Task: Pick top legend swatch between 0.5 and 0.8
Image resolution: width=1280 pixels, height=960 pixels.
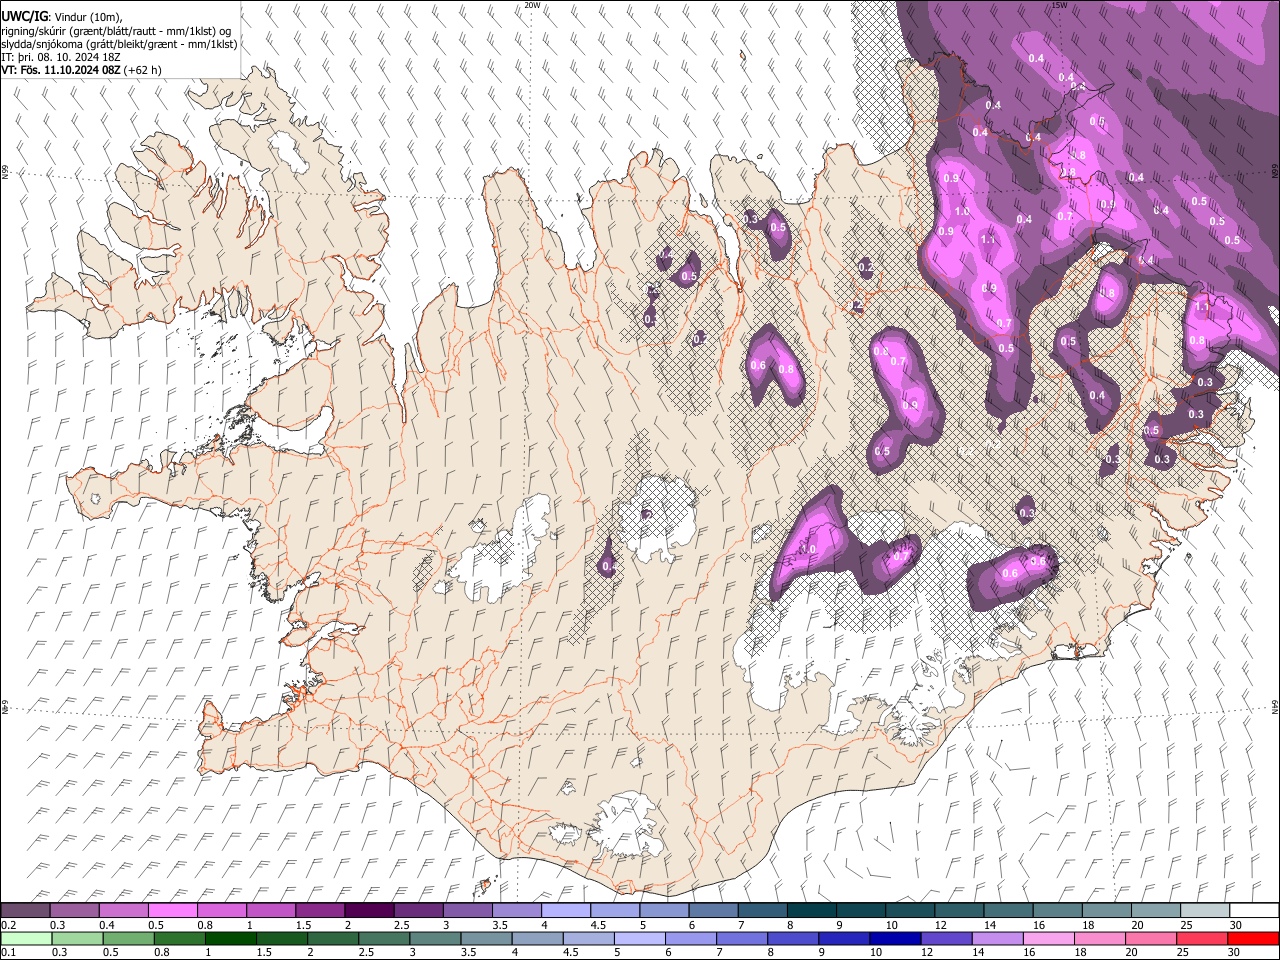Action: click(172, 910)
